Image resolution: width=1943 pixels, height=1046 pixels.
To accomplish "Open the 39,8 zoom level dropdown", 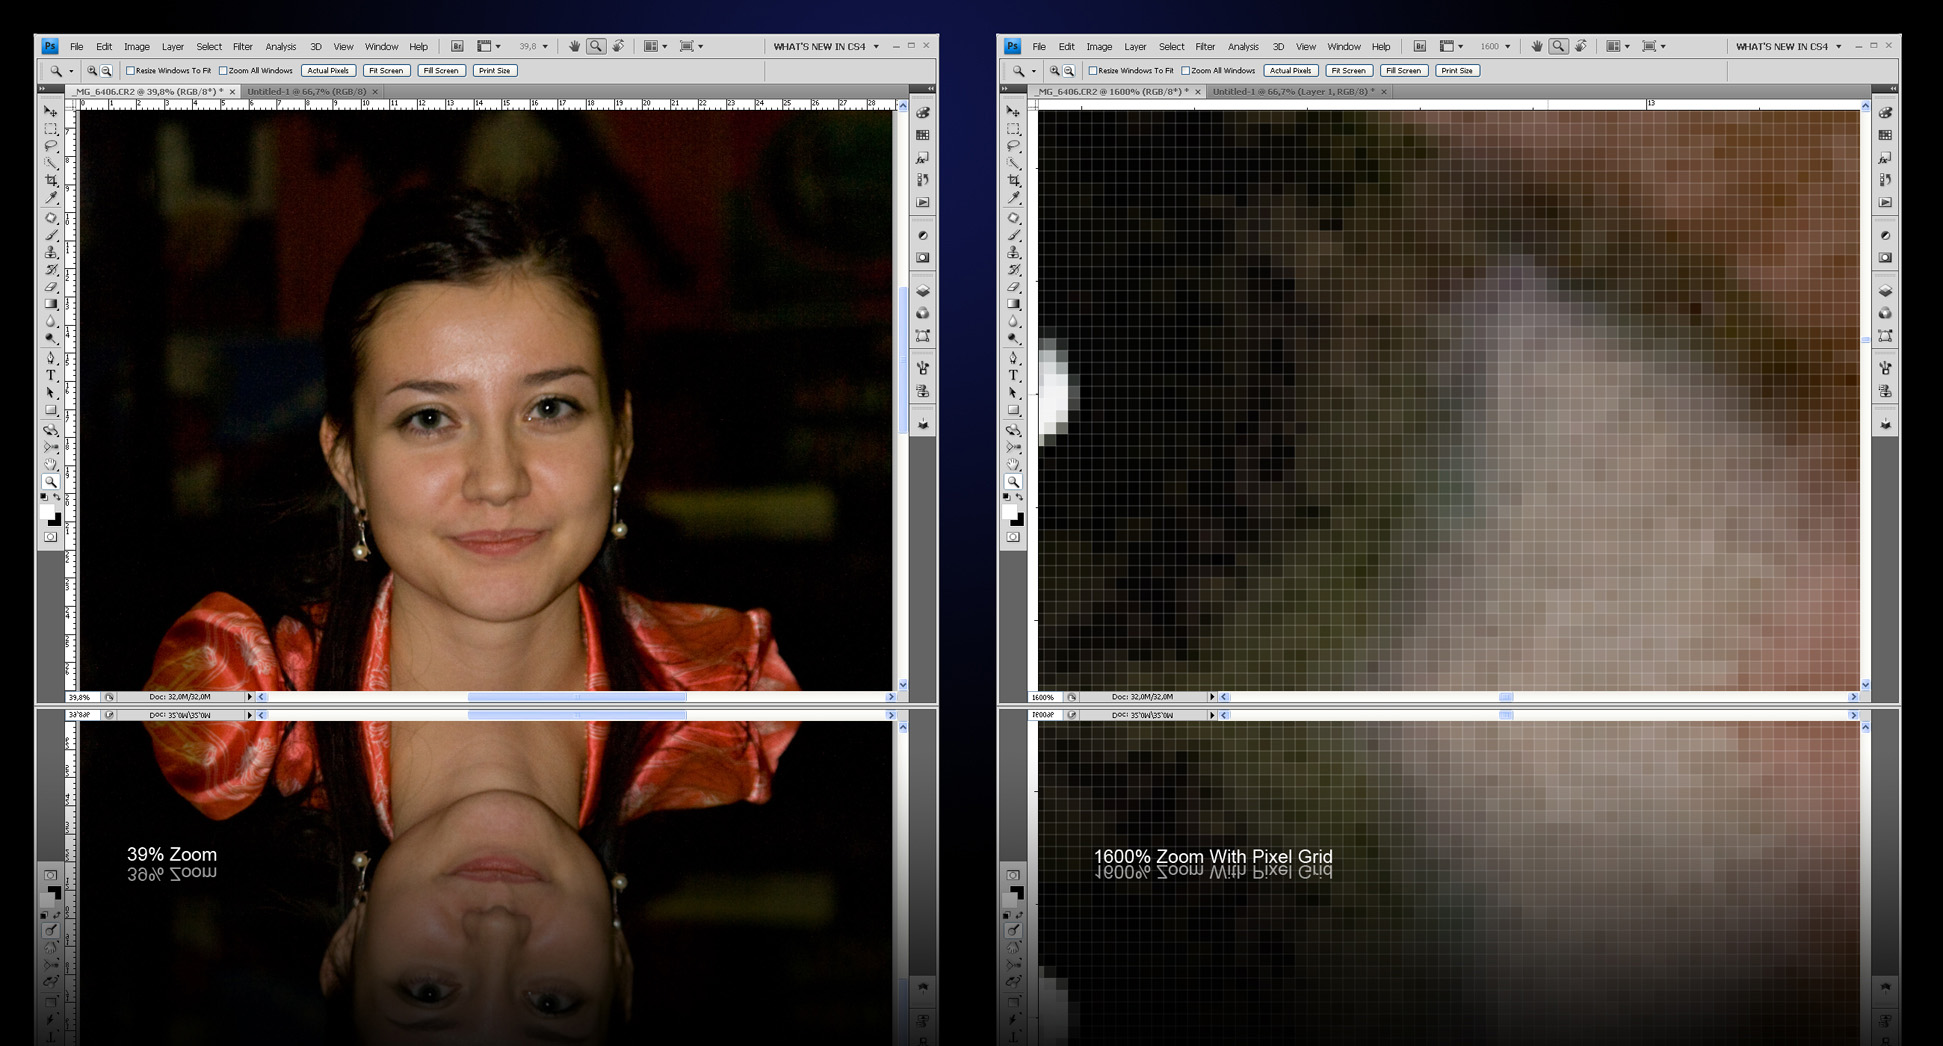I will click(545, 47).
